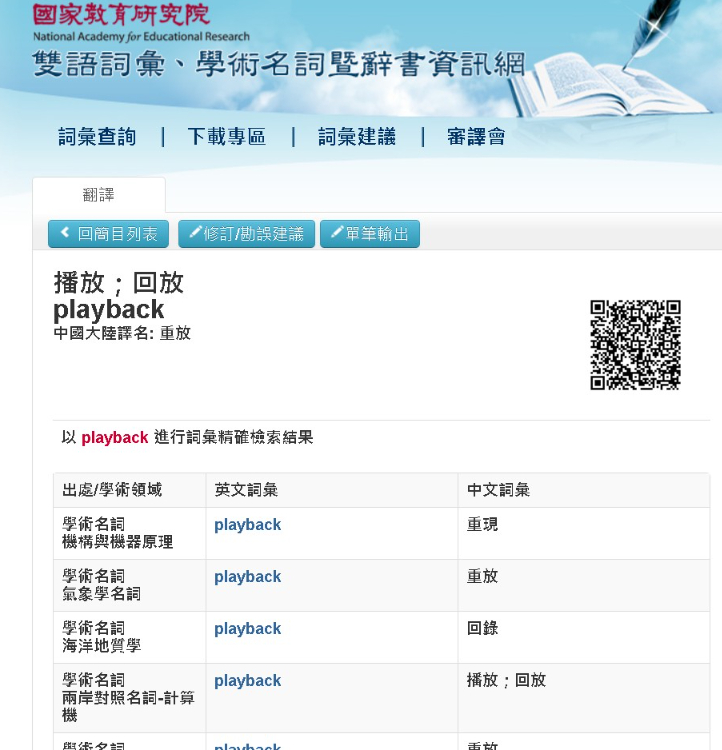Image resolution: width=722 pixels, height=750 pixels.
Task: Select the 翻譯 tab
Action: (99, 195)
